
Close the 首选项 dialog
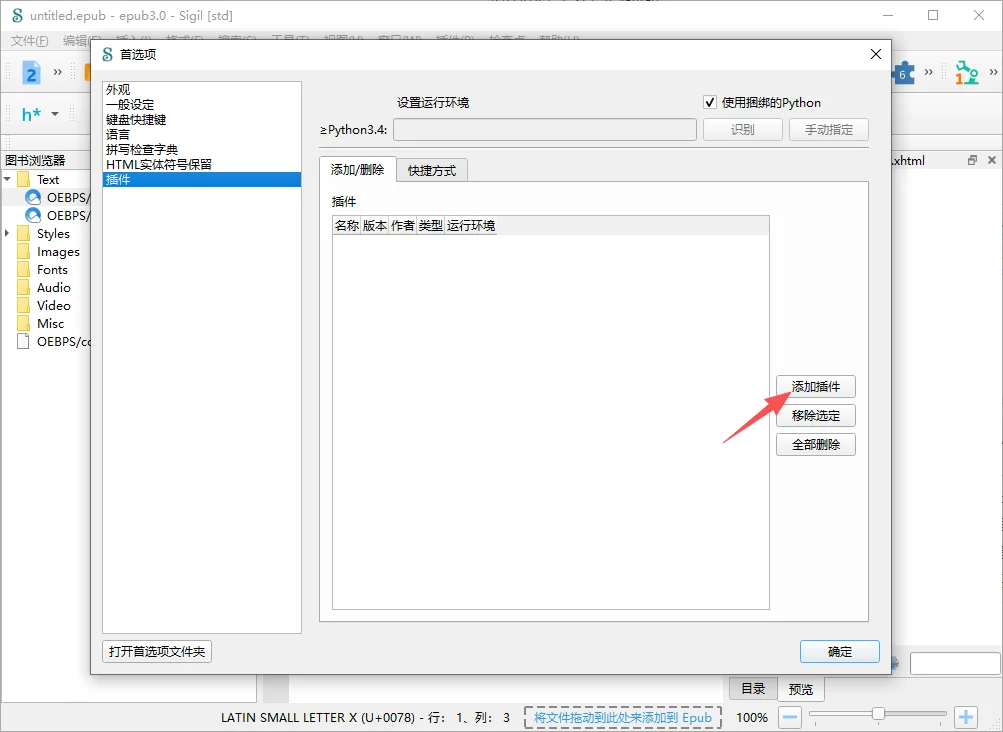tap(876, 54)
